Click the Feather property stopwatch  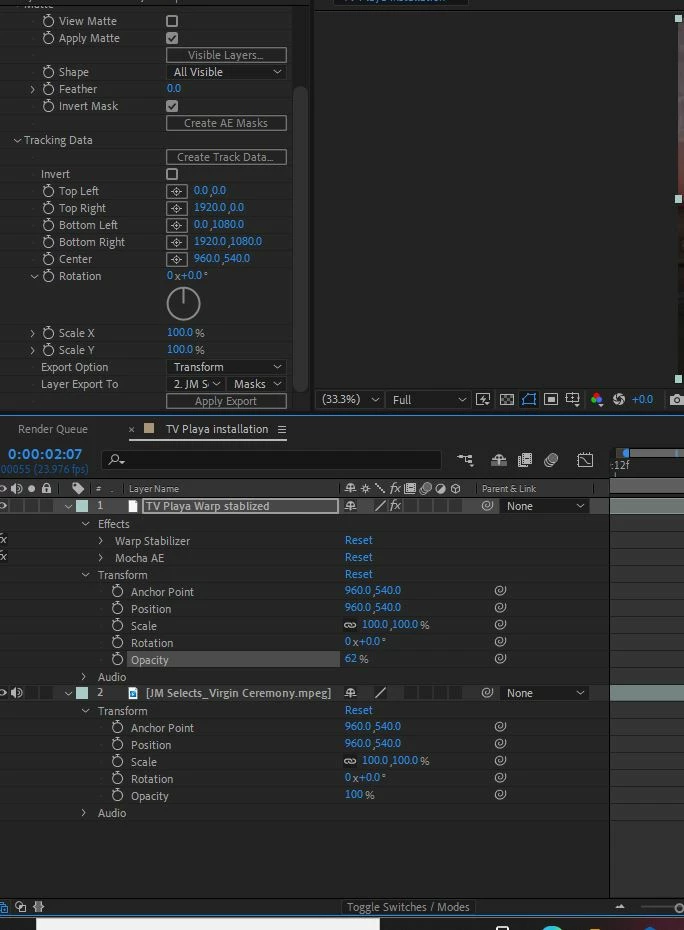(49, 89)
